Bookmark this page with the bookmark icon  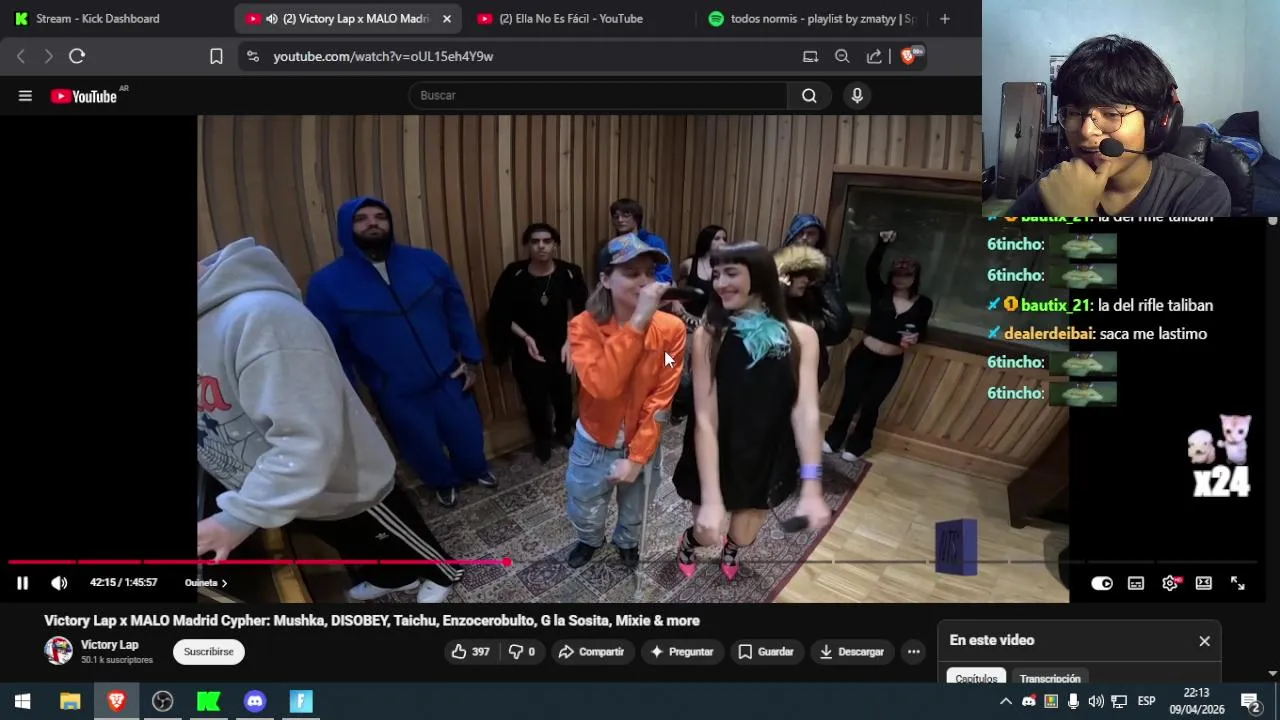(216, 57)
